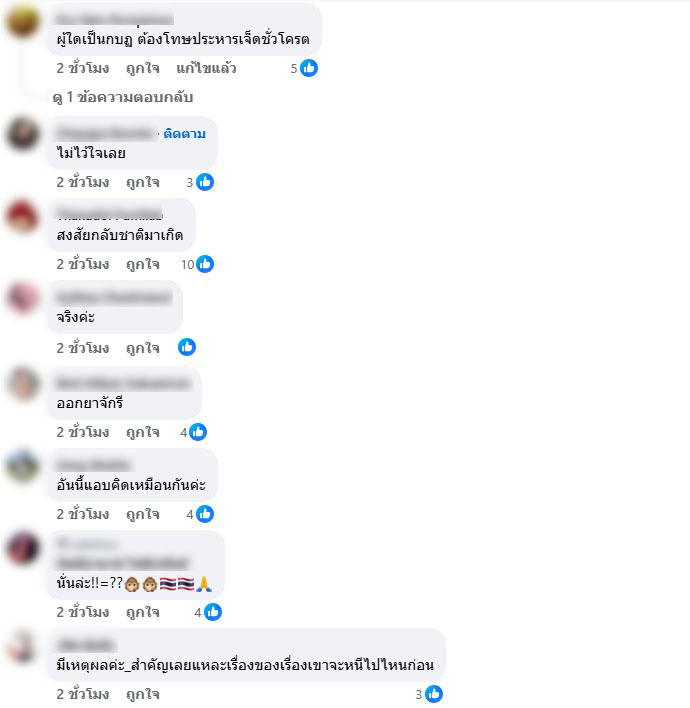This screenshot has height=708, width=690.
Task: Click 'แก้ไขแล้ว' to see edit history
Action: pyautogui.click(x=206, y=68)
